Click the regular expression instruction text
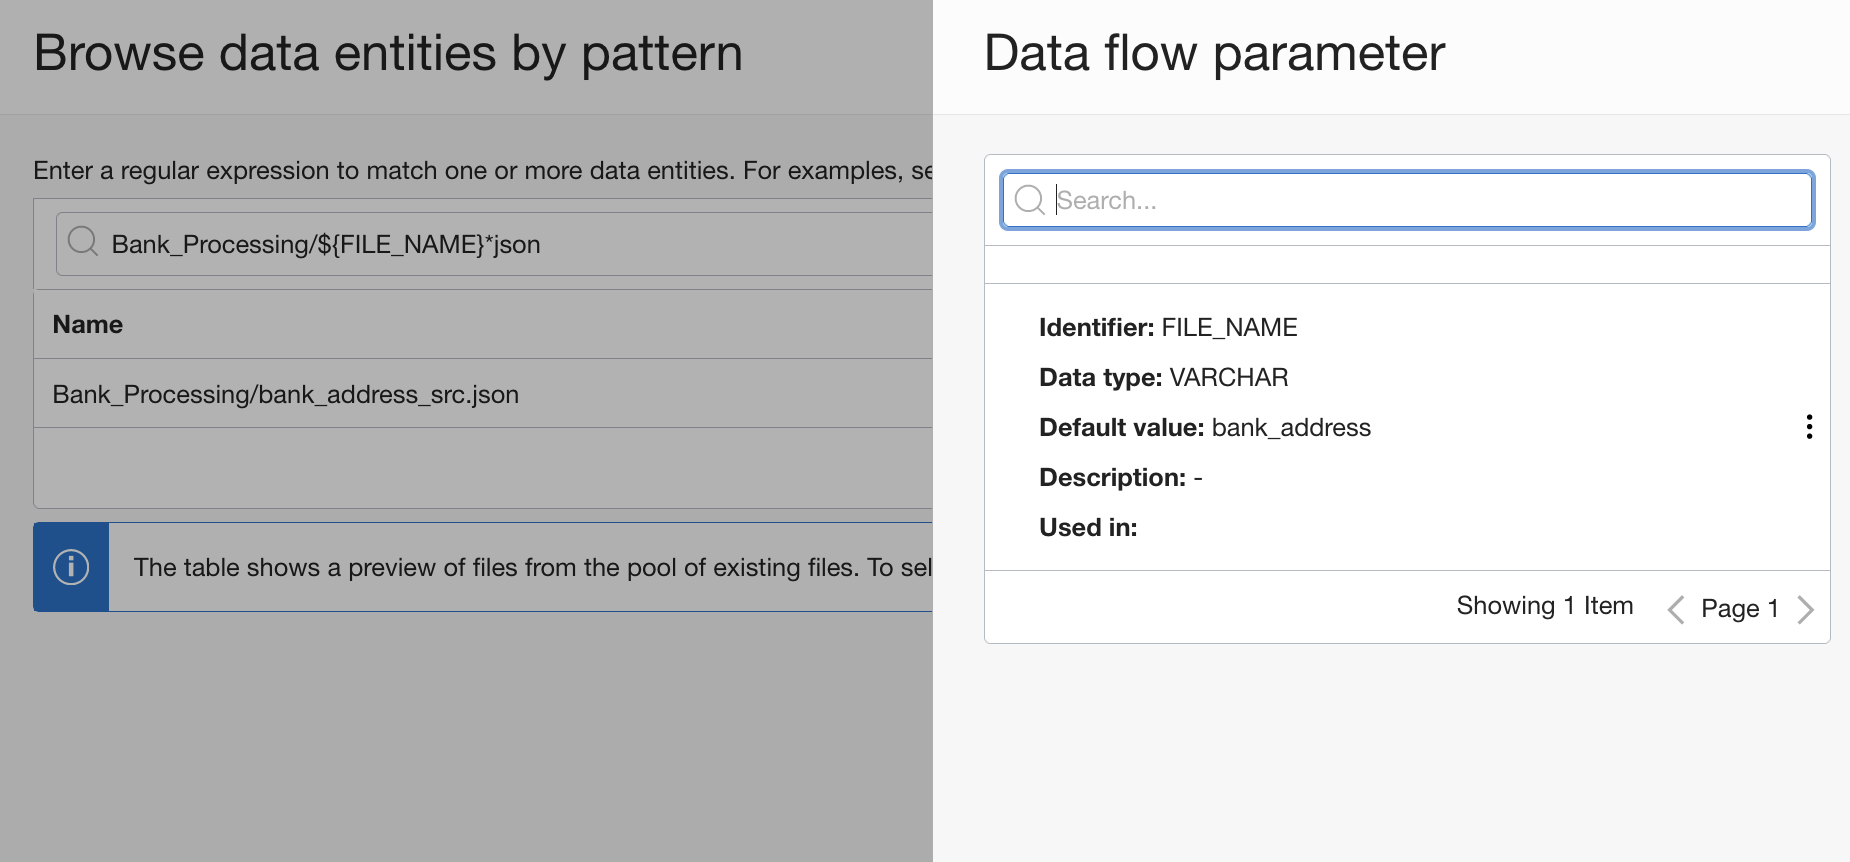1850x862 pixels. 483,171
